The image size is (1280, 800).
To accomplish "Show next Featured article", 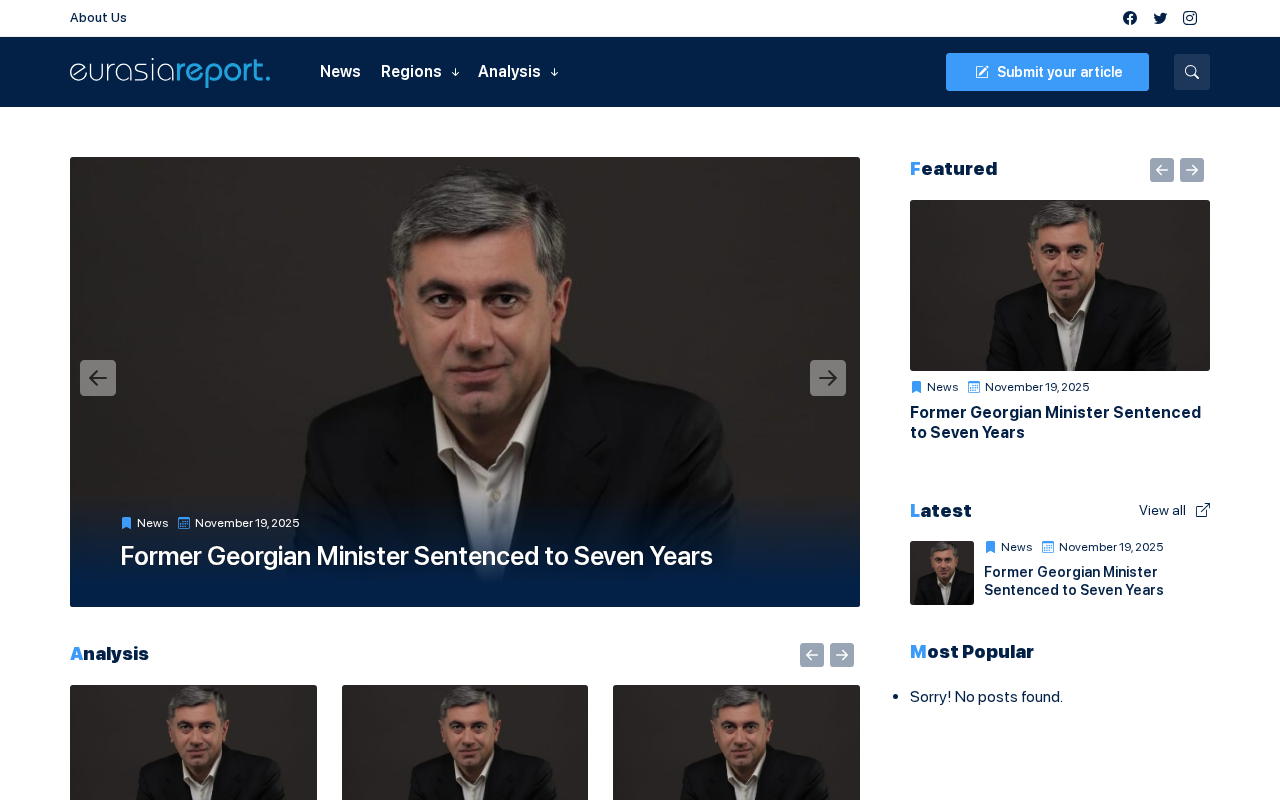I will [x=1192, y=170].
